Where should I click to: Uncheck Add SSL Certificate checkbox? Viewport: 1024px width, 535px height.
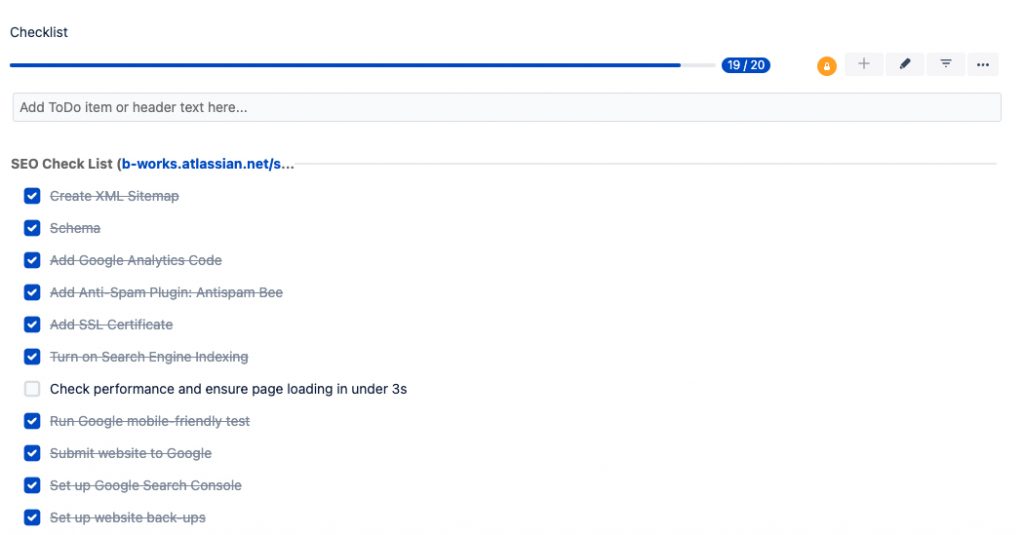[32, 325]
